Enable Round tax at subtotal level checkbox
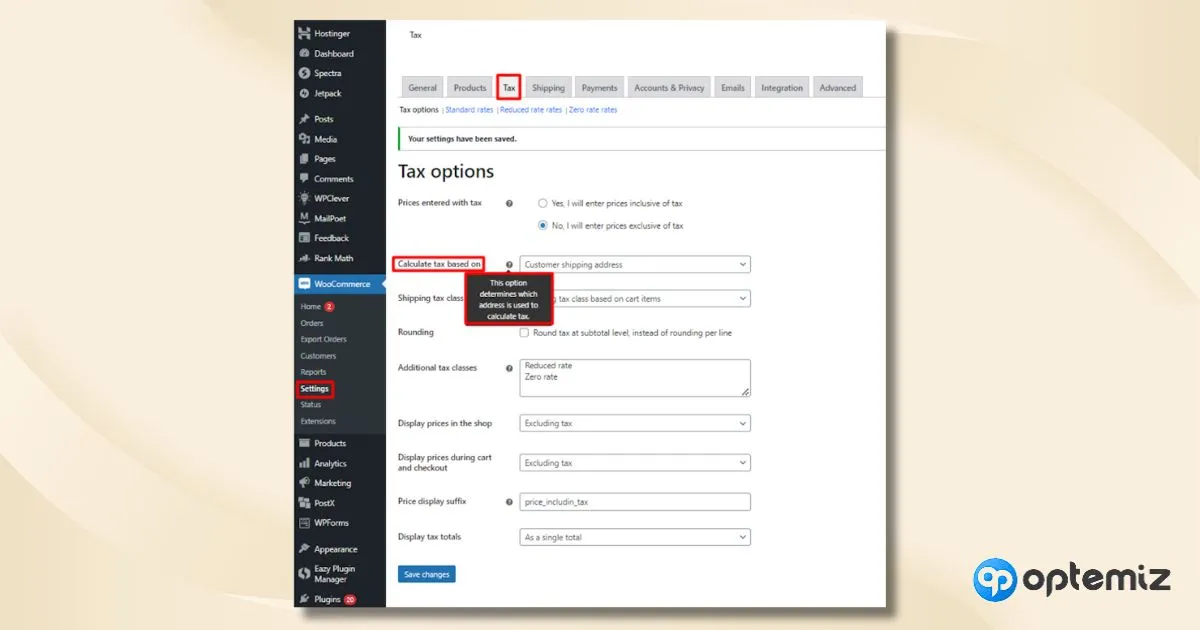The width and height of the screenshot is (1200, 630). [524, 332]
